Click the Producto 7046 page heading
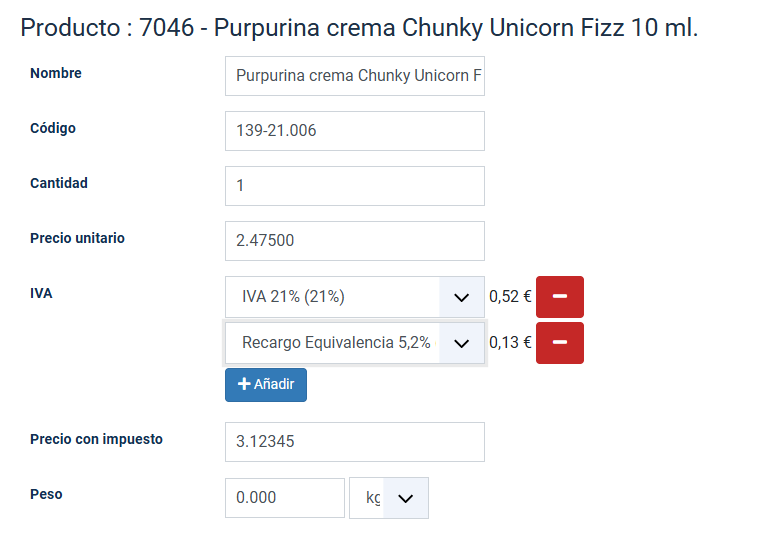Screen dimensions: 757x535 tap(359, 28)
